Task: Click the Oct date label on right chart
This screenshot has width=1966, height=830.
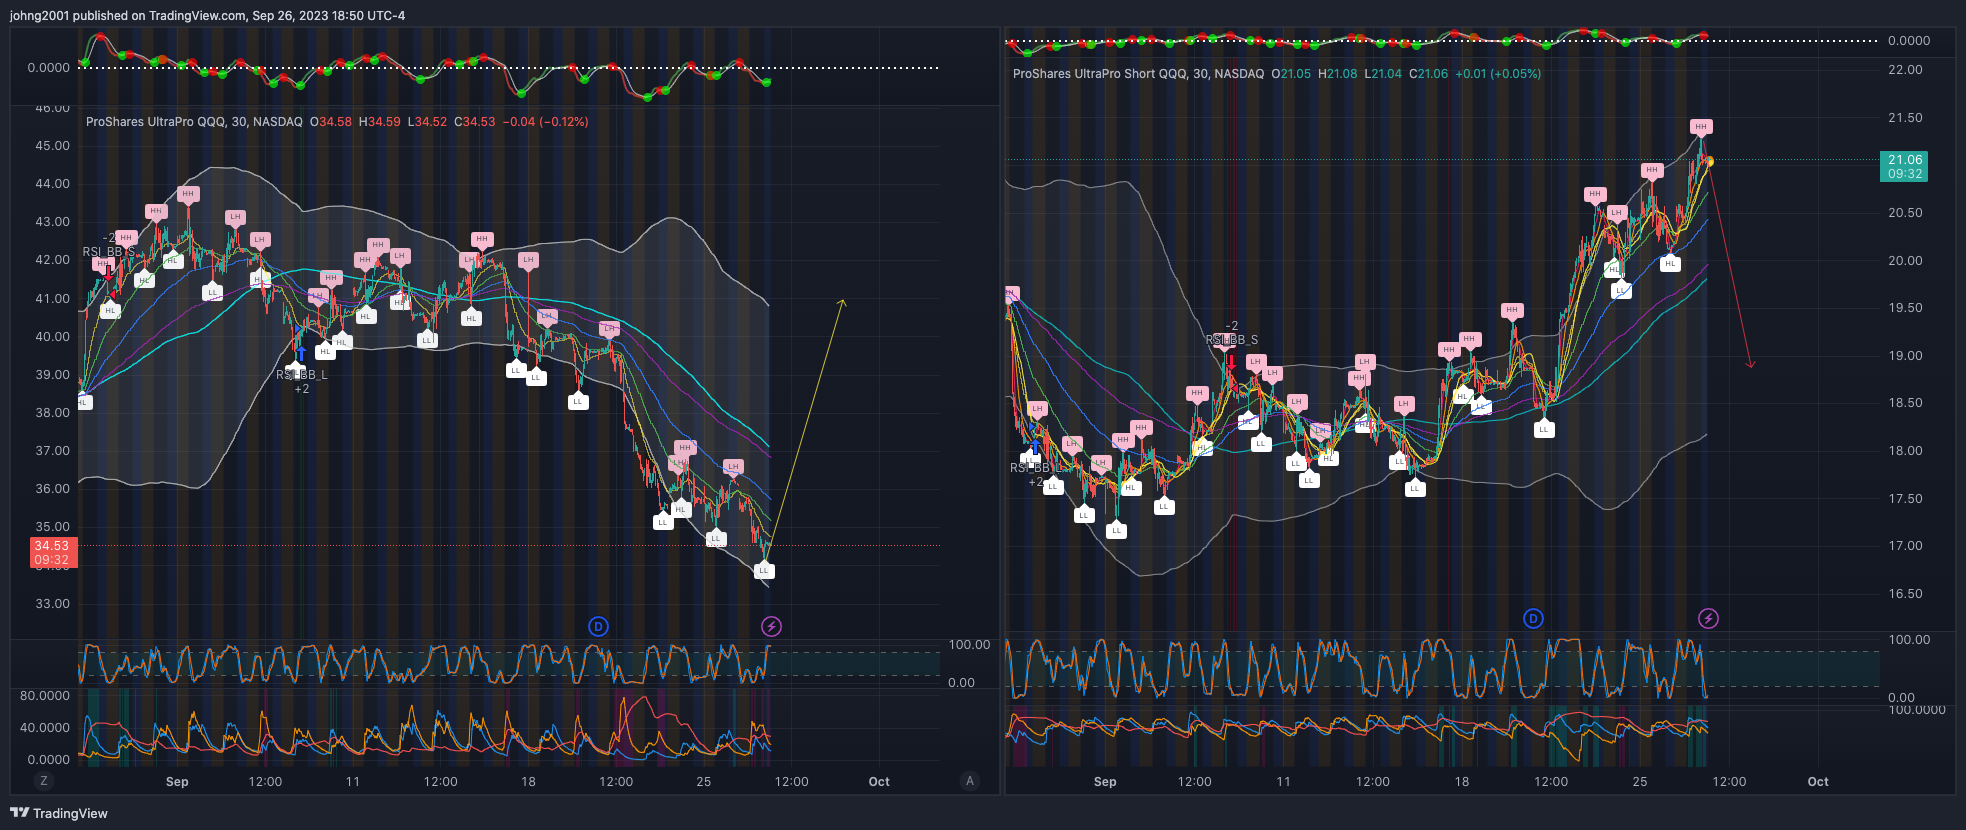Action: point(1818,782)
